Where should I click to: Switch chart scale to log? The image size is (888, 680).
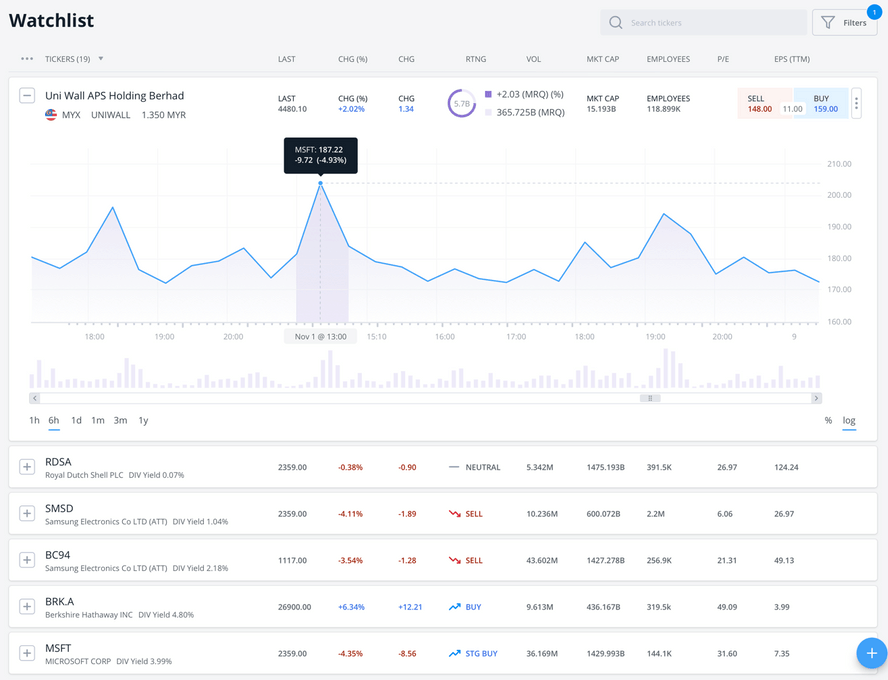pos(849,420)
